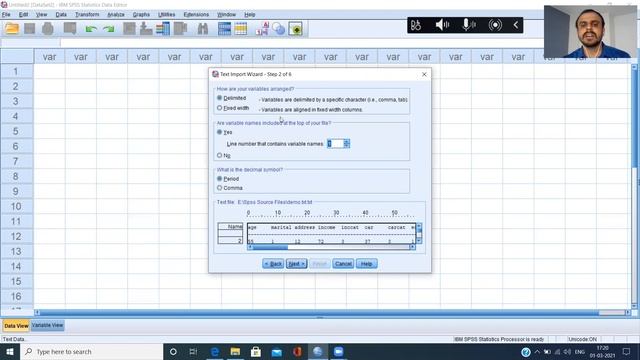Click the Go to case toolbar icon
Screen dimensions: 640x360
[129, 29]
